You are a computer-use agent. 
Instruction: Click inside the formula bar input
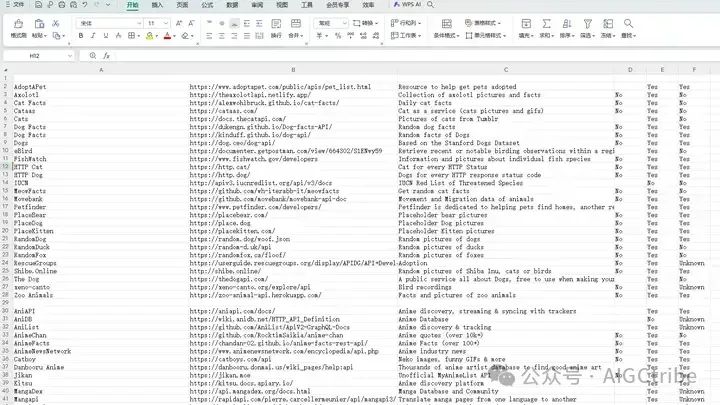tap(416, 56)
